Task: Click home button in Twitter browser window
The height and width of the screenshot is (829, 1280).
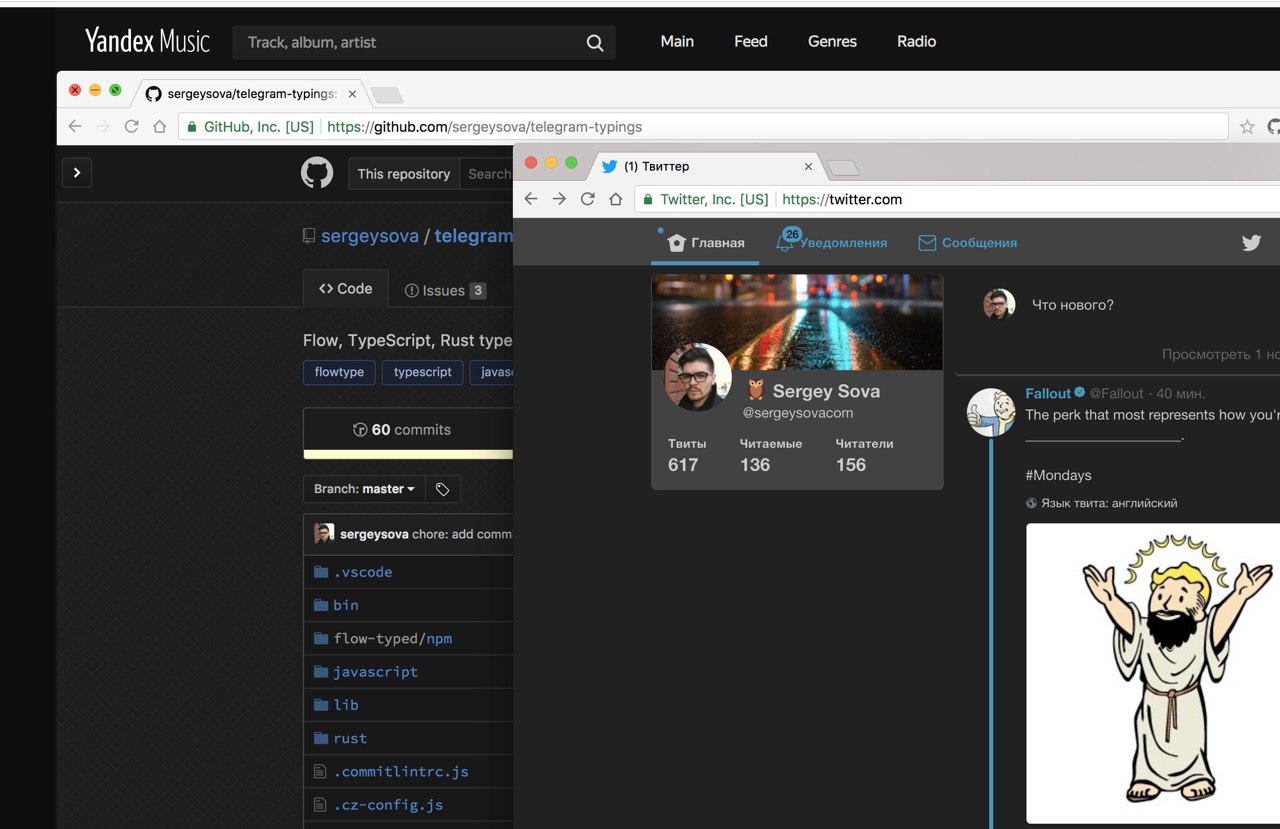Action: [615, 199]
